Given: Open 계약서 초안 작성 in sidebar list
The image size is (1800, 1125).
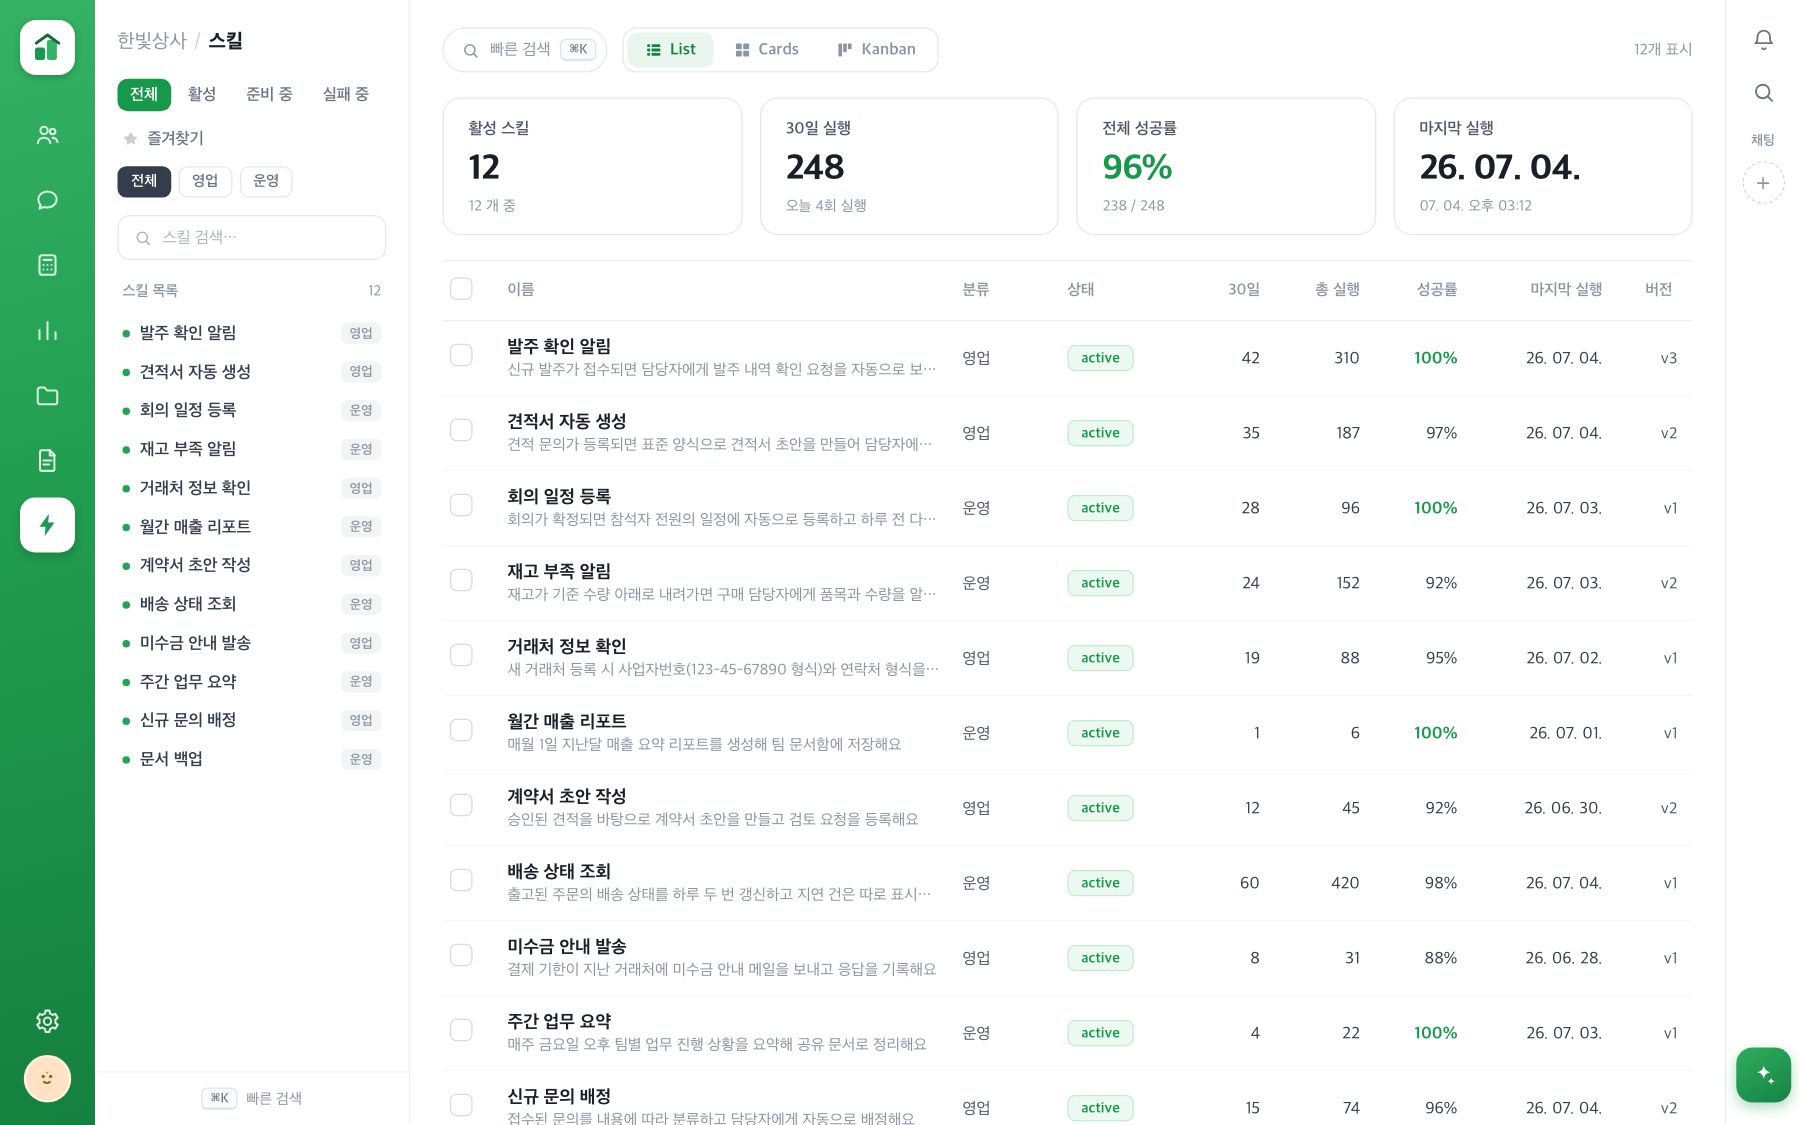Looking at the screenshot, I should point(252,565).
